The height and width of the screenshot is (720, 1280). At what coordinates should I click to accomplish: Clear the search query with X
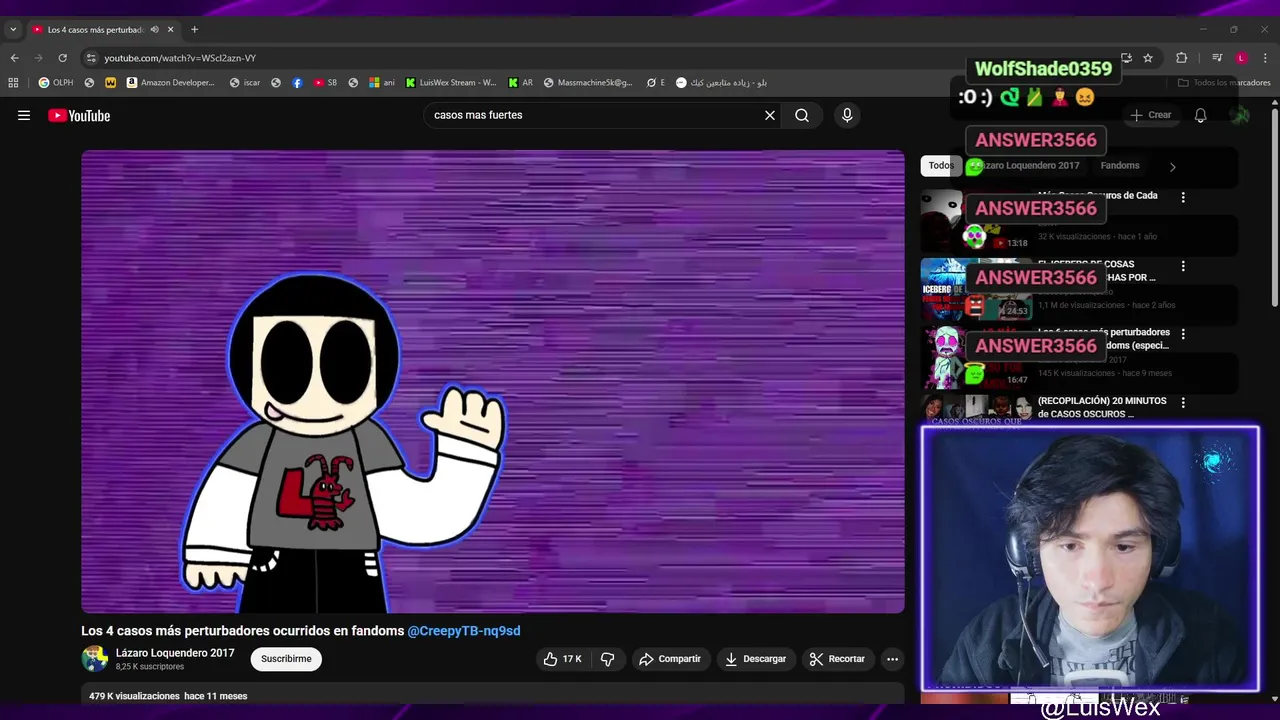[770, 116]
